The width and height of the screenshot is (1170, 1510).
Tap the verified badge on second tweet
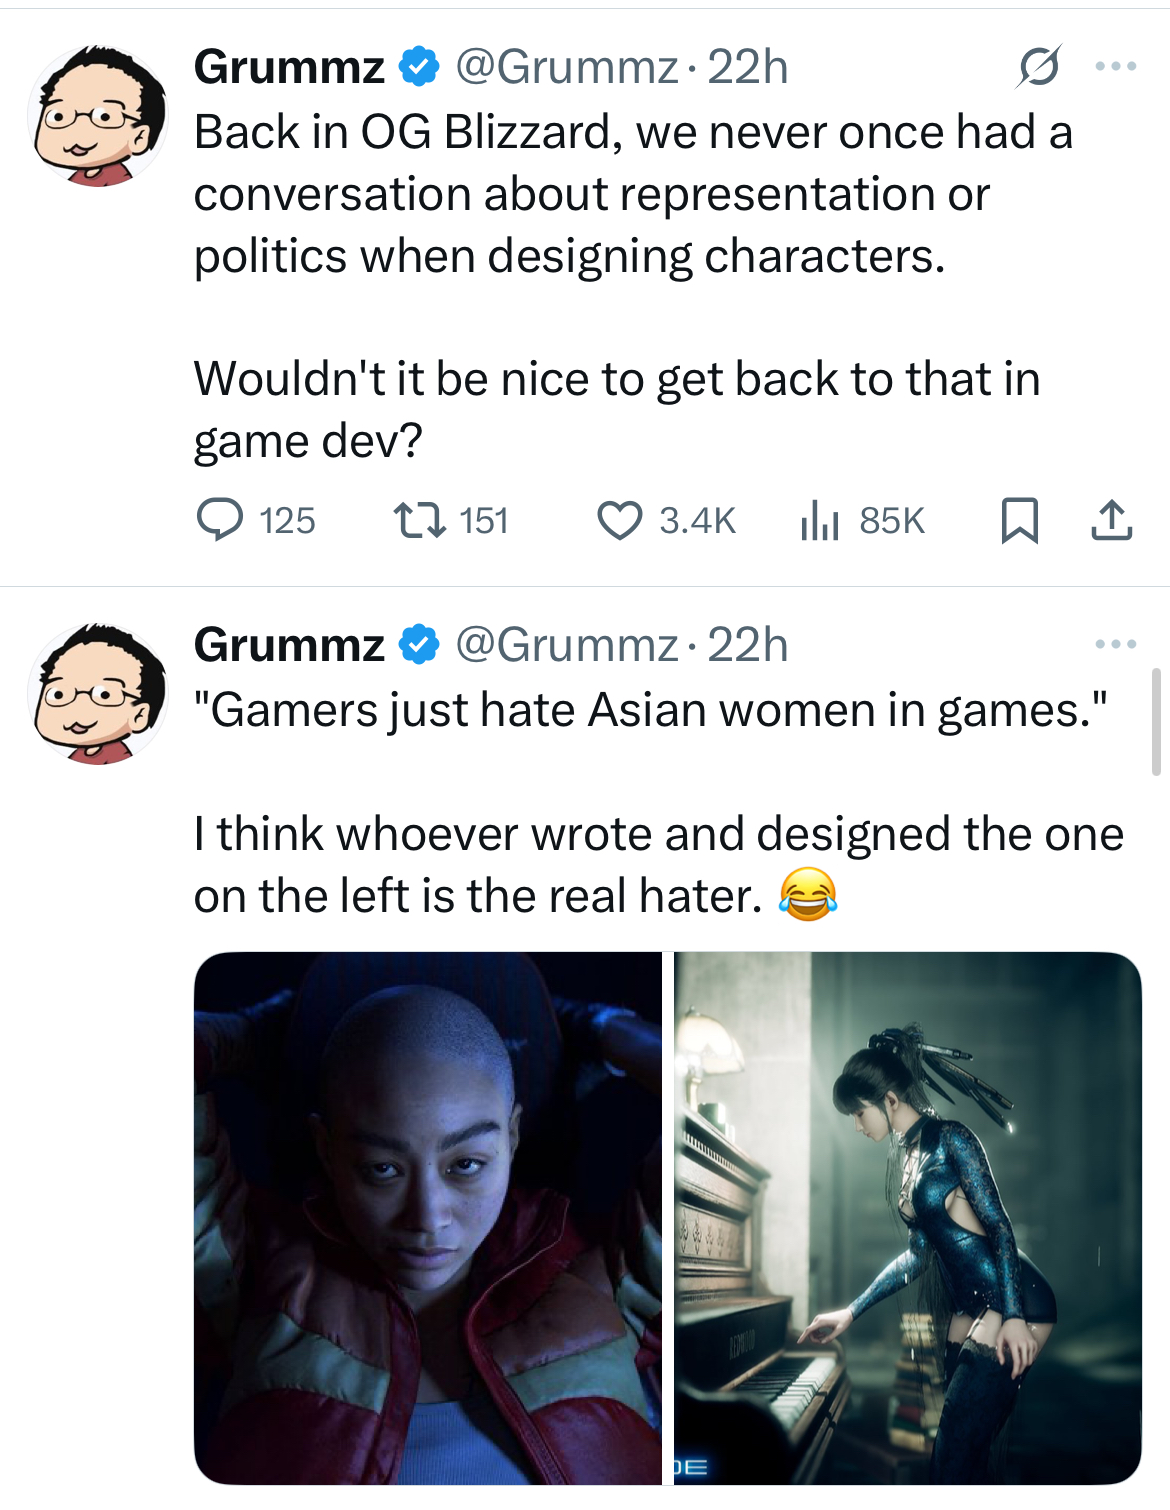tap(420, 645)
